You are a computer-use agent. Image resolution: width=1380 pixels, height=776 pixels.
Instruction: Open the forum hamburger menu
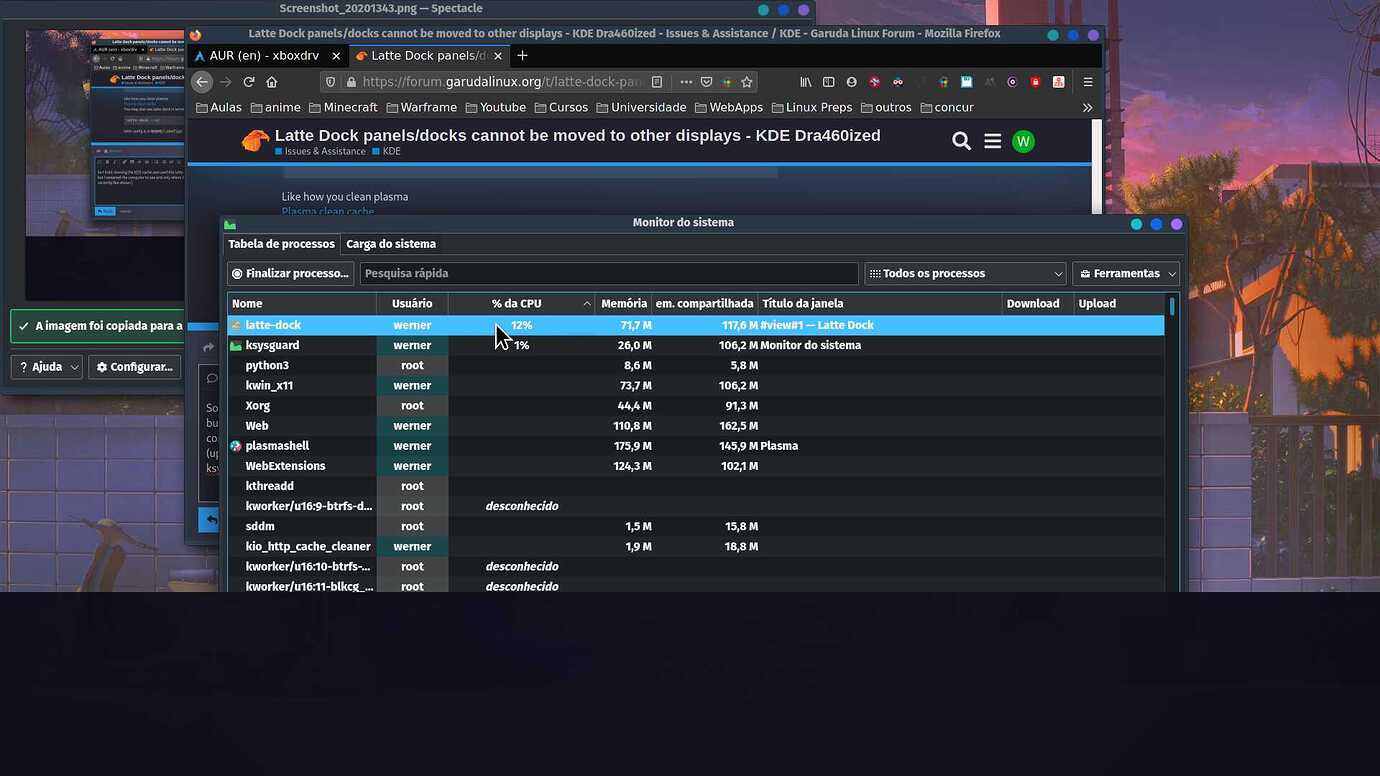tap(992, 141)
